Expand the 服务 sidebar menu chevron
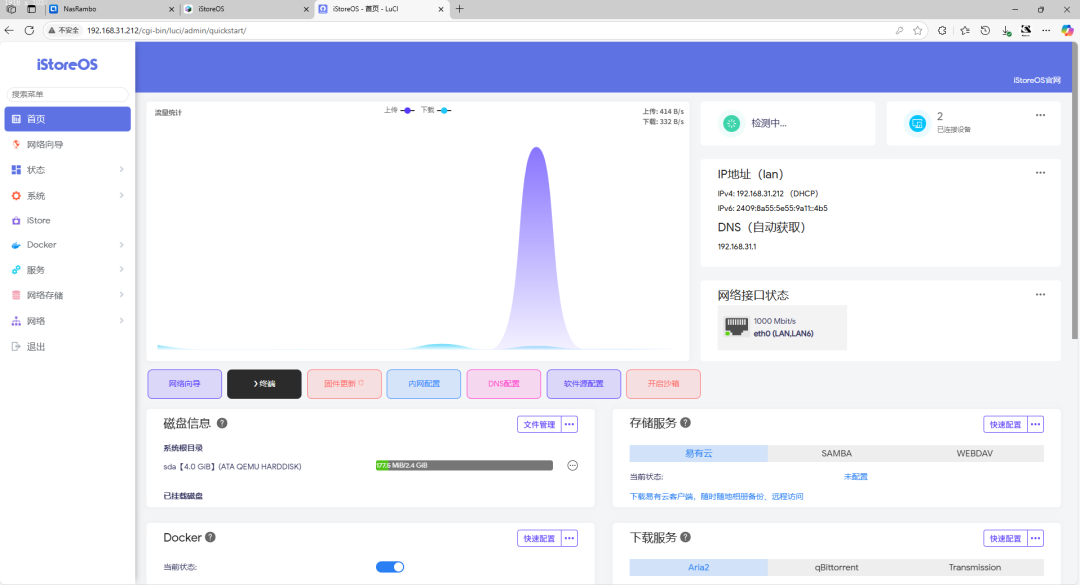Image resolution: width=1080 pixels, height=585 pixels. click(121, 269)
